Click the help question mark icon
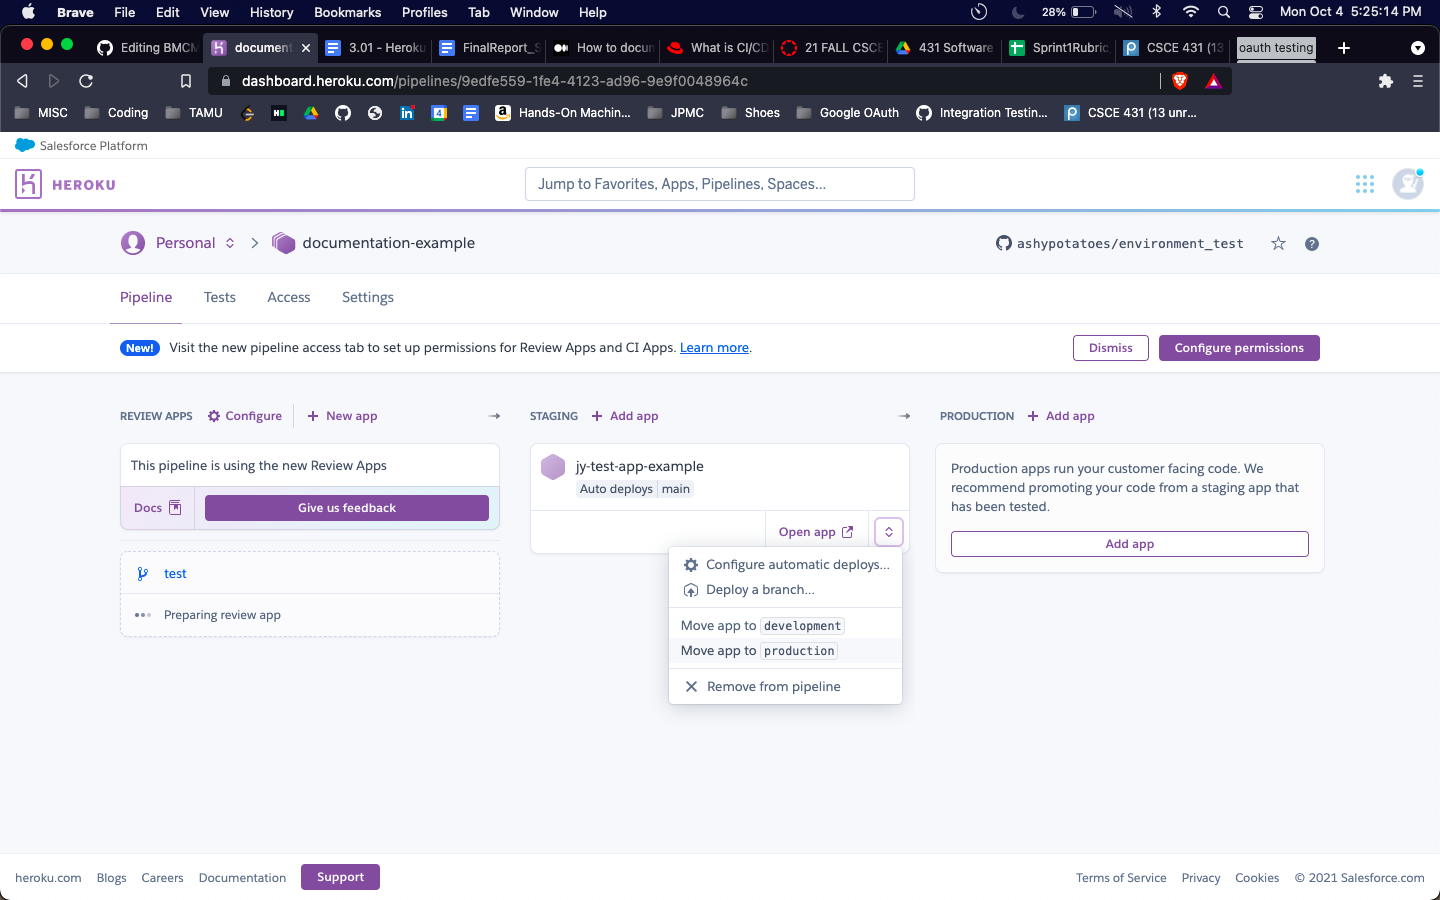Viewport: 1440px width, 900px height. pyautogui.click(x=1312, y=244)
